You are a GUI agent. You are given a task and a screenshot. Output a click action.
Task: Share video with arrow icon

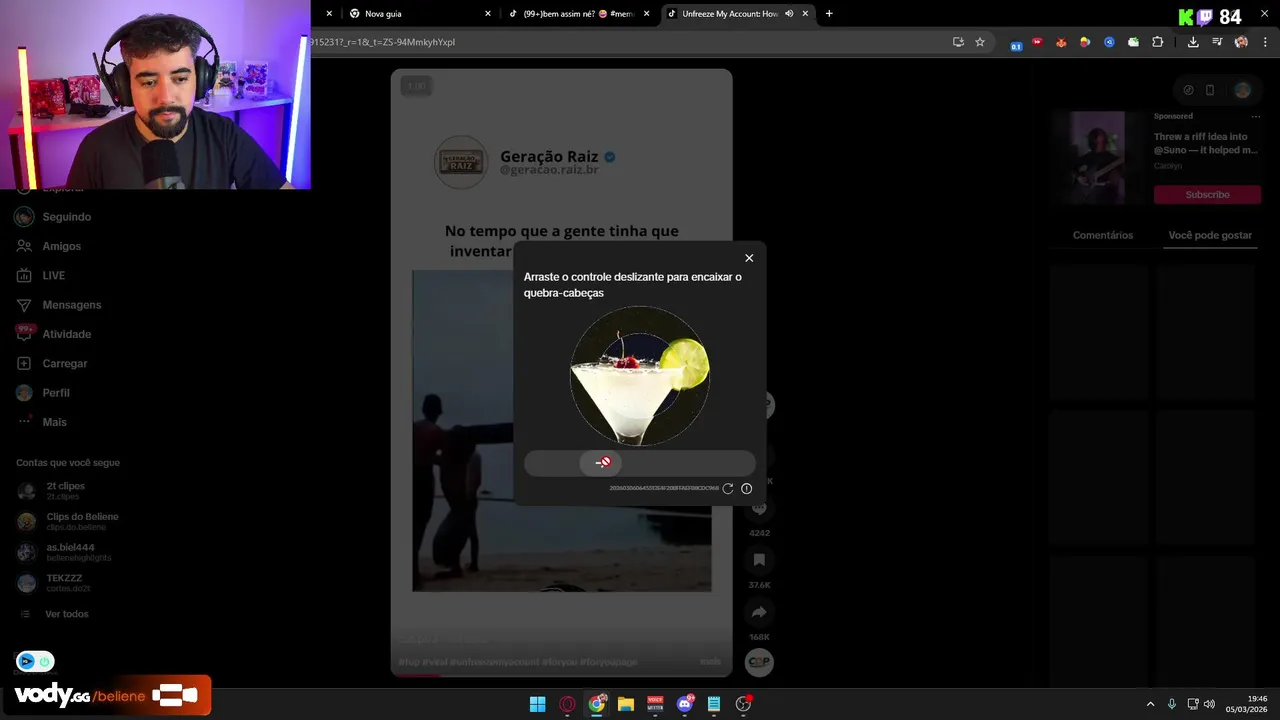click(x=759, y=612)
